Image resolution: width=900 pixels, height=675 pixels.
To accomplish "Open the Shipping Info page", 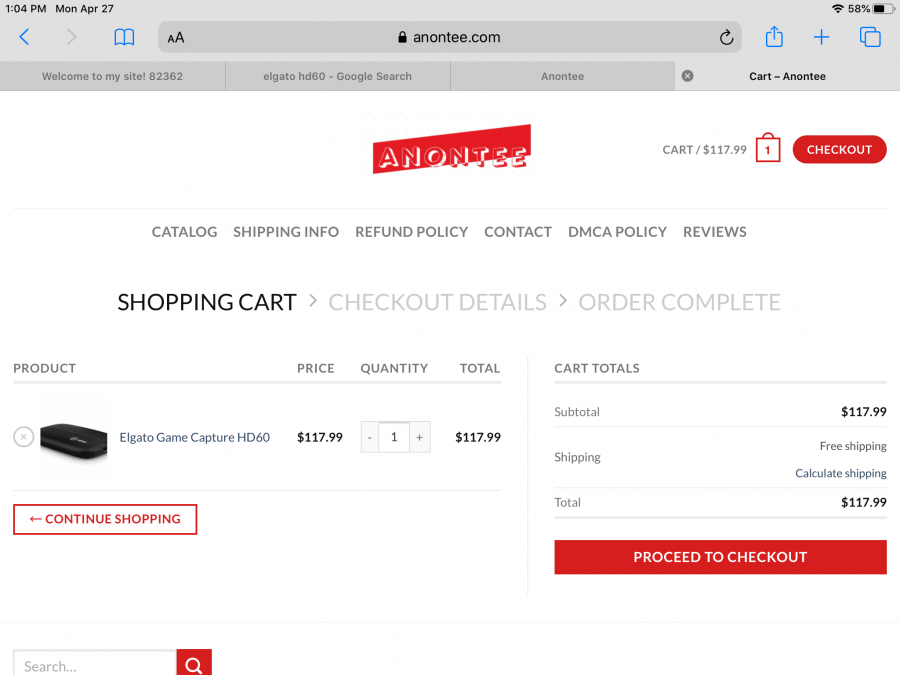I will coord(286,232).
